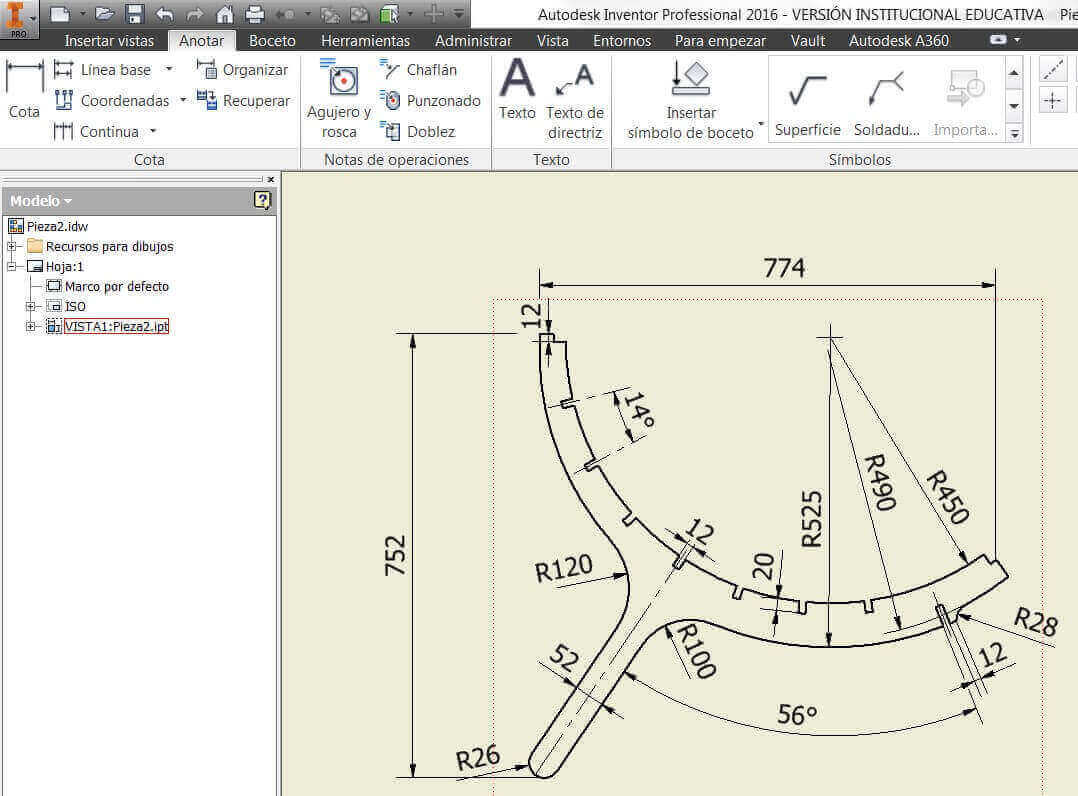Select the Cota dimension tool
1078x796 pixels.
pos(24,90)
